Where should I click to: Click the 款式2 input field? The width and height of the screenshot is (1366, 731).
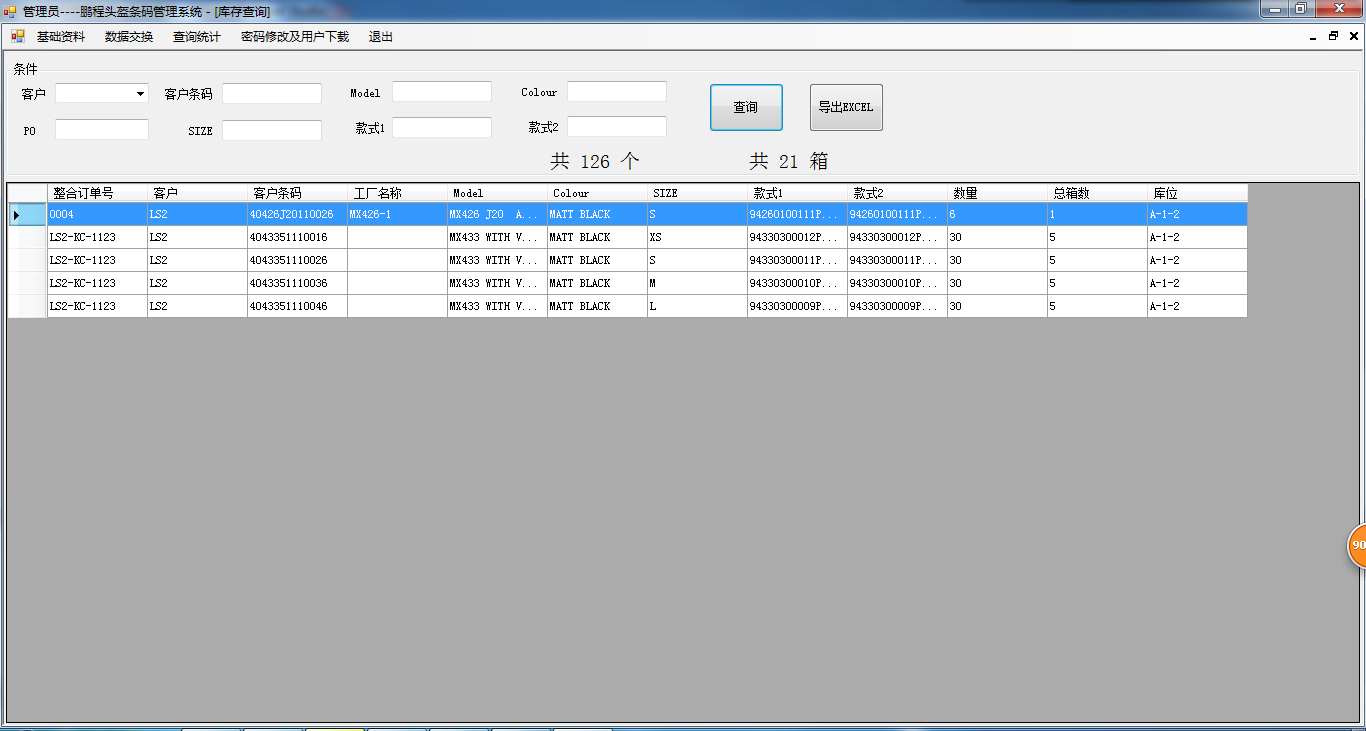617,127
